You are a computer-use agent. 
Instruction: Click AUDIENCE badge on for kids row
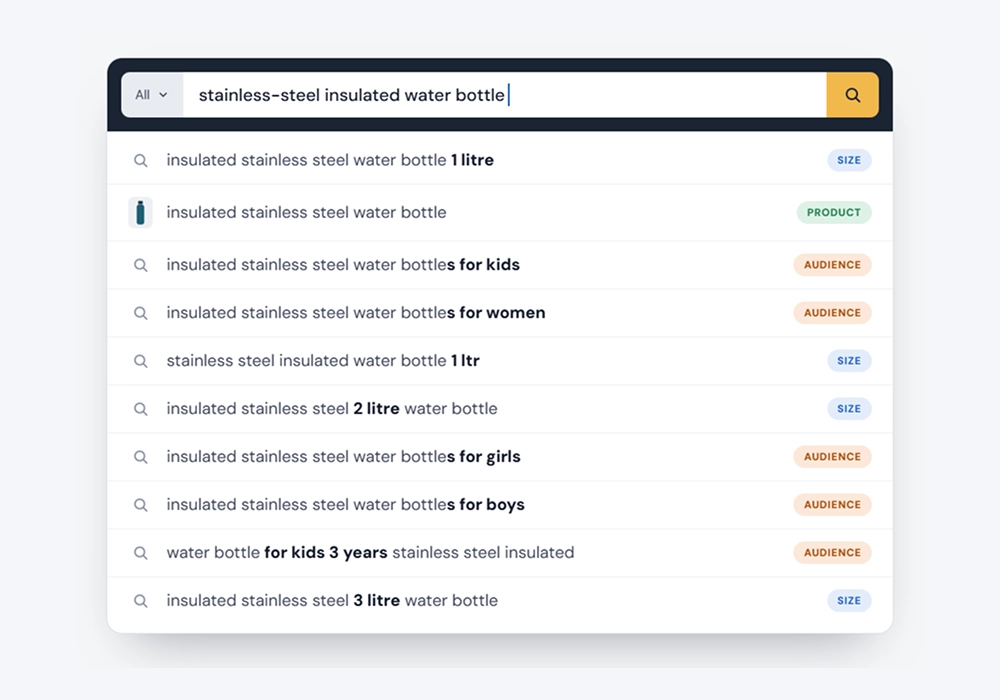(x=832, y=265)
